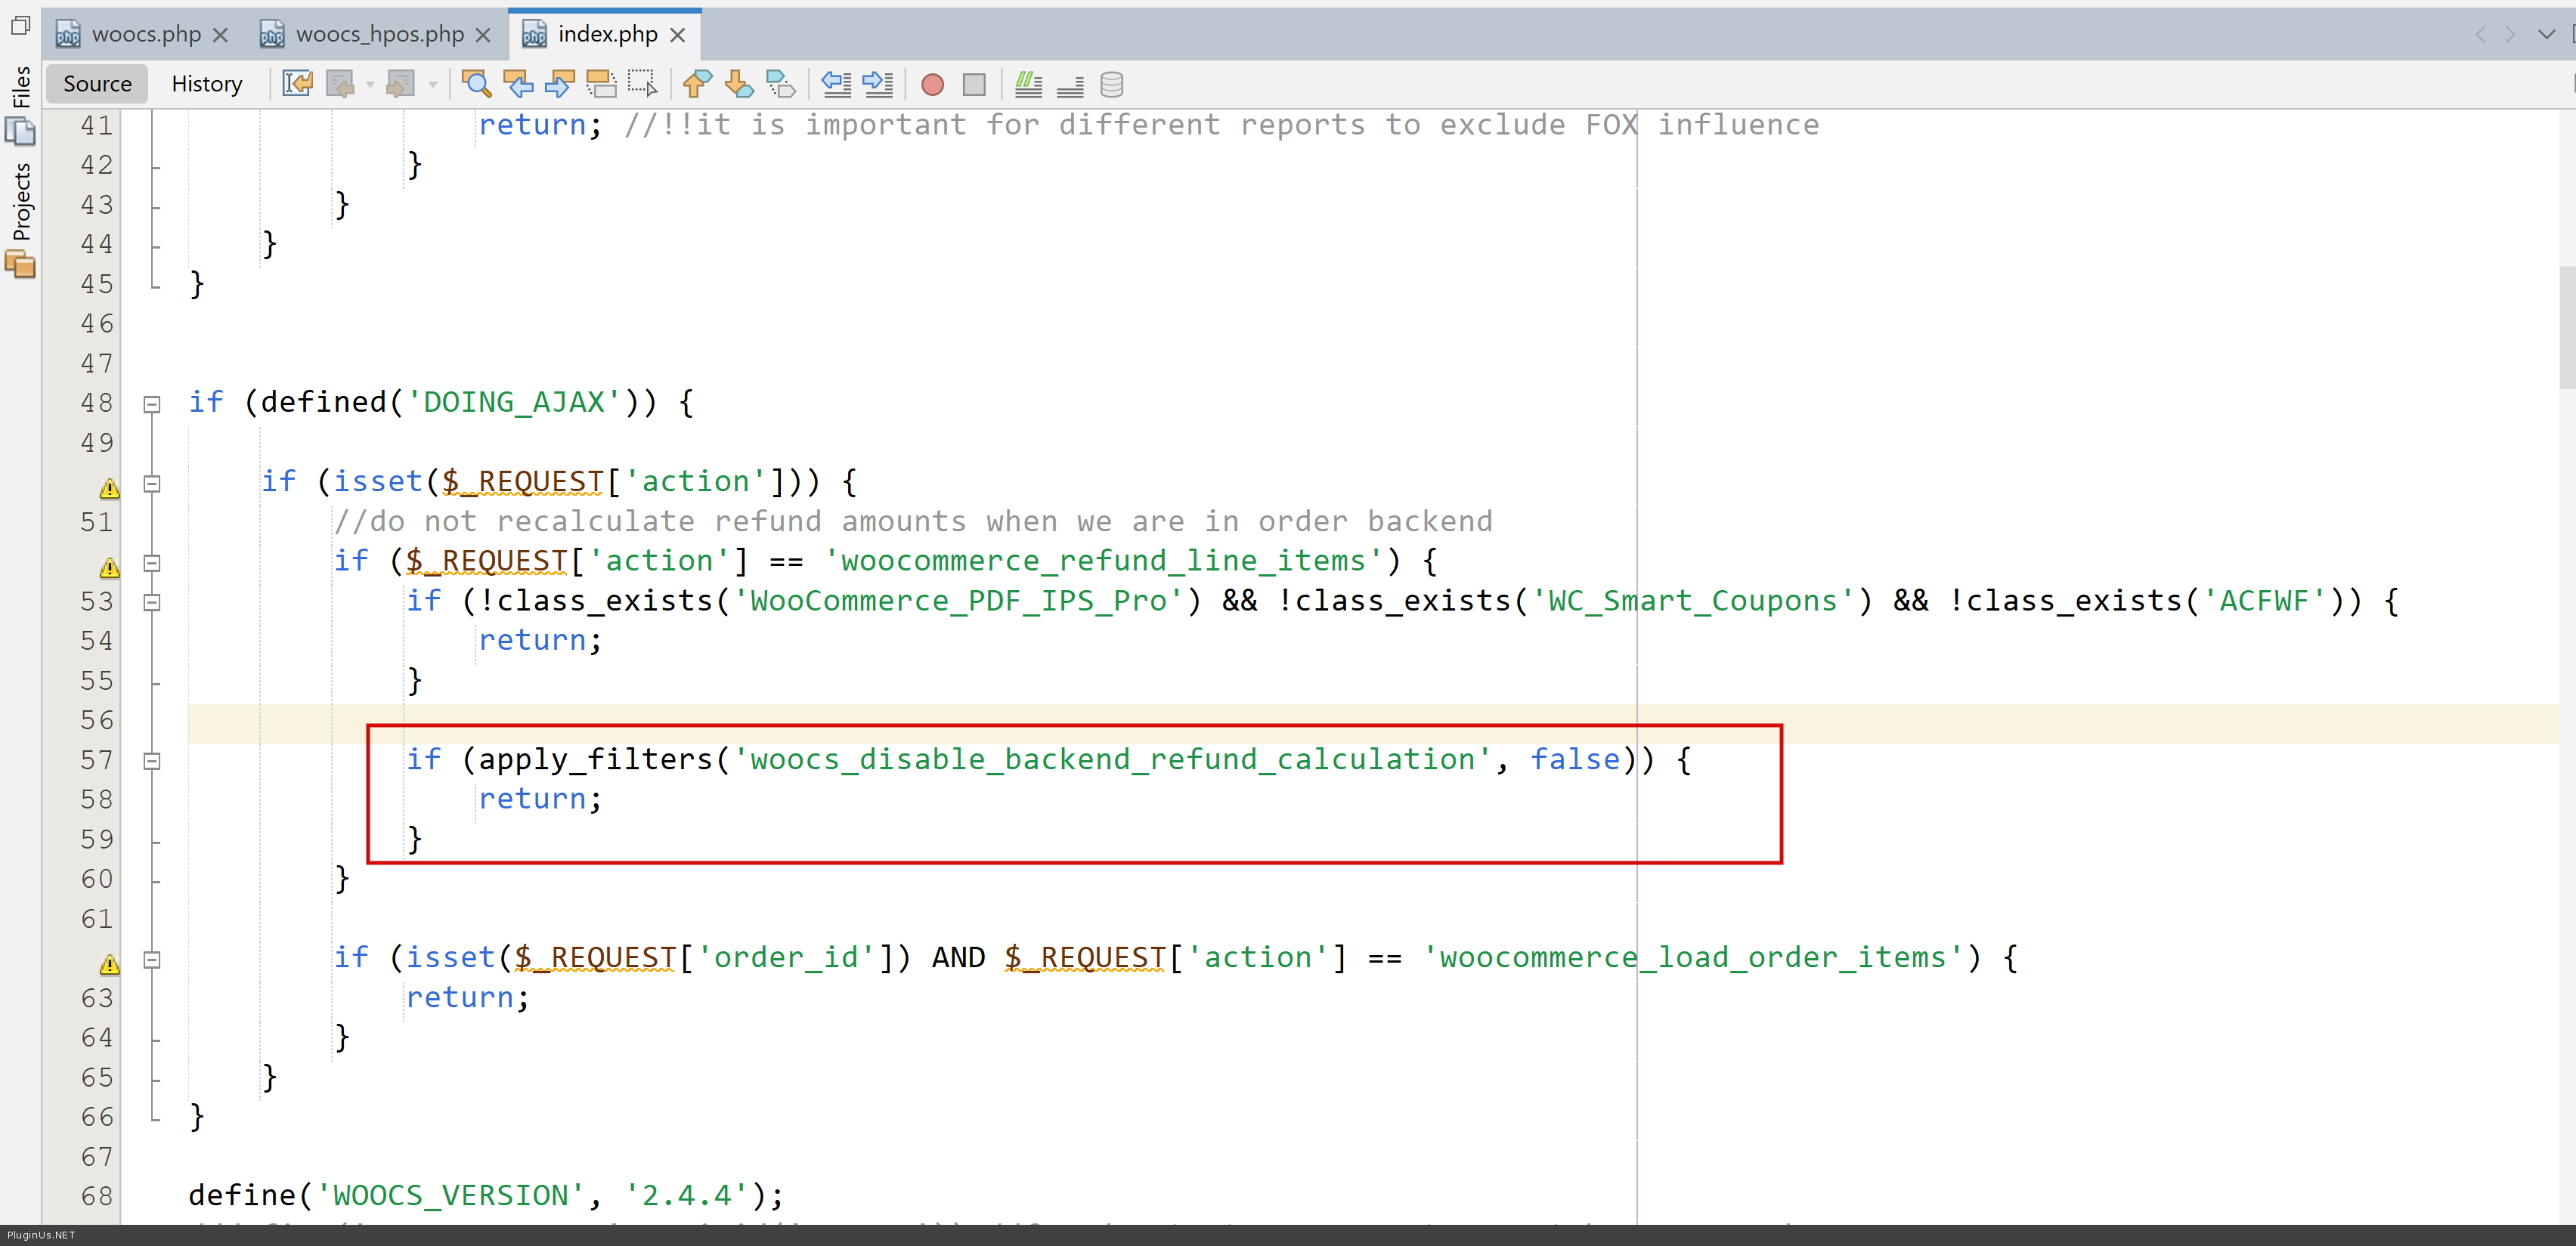Open the History view button

[x=206, y=84]
